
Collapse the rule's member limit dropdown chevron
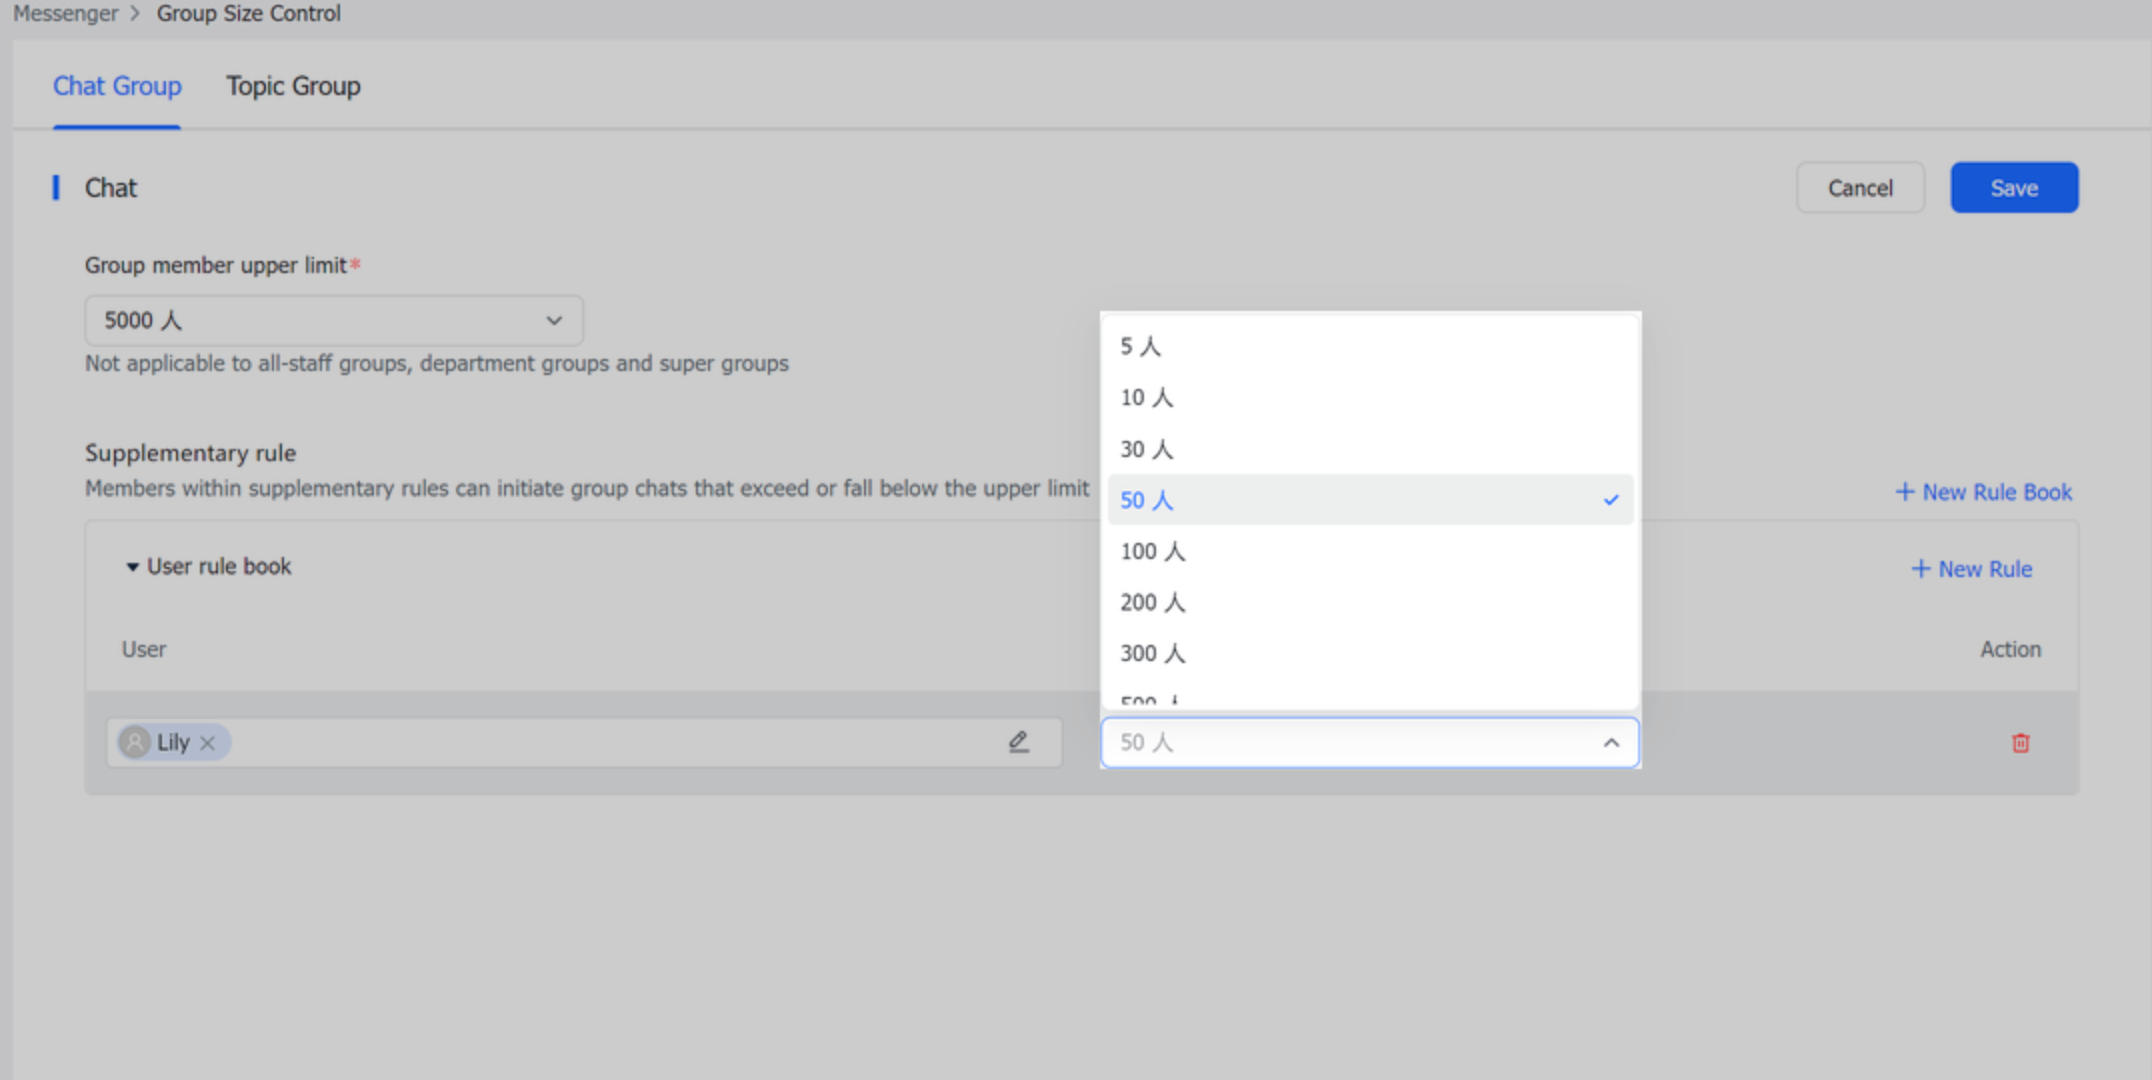click(1610, 743)
